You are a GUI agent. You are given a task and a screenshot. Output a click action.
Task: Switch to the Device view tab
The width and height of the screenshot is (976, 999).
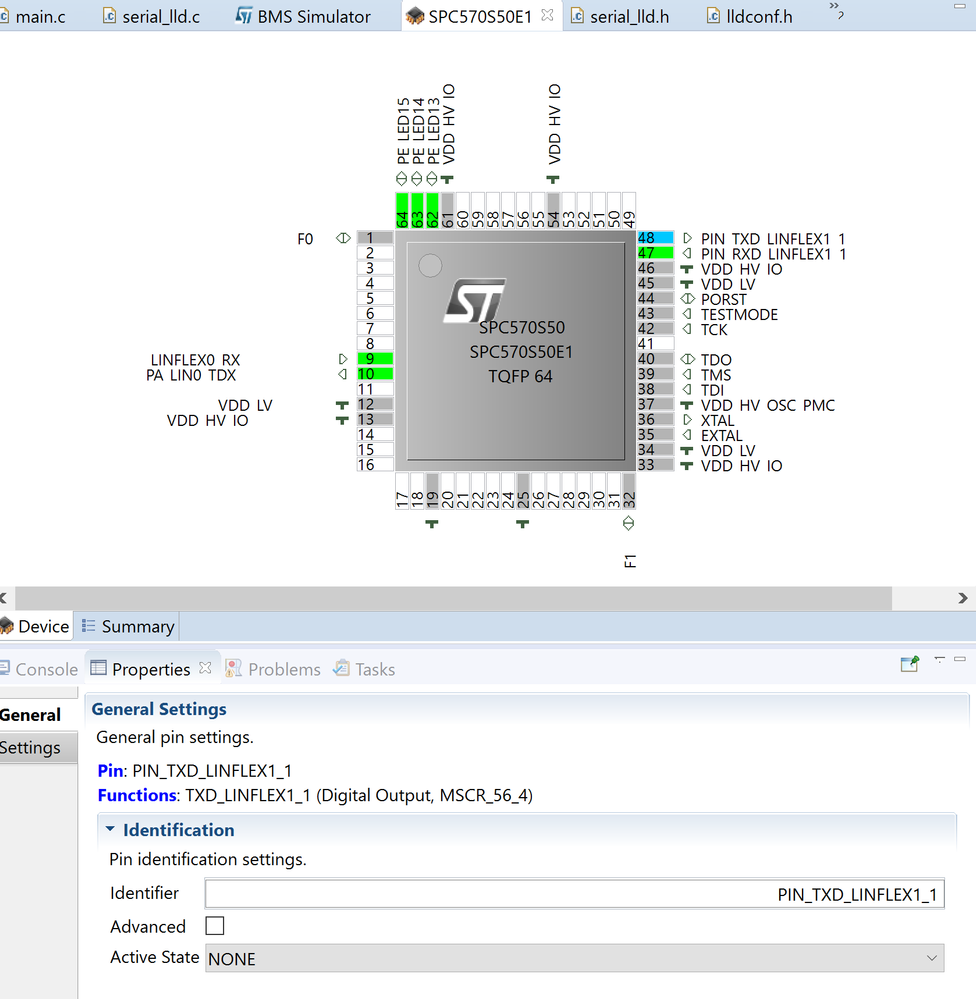[x=36, y=627]
